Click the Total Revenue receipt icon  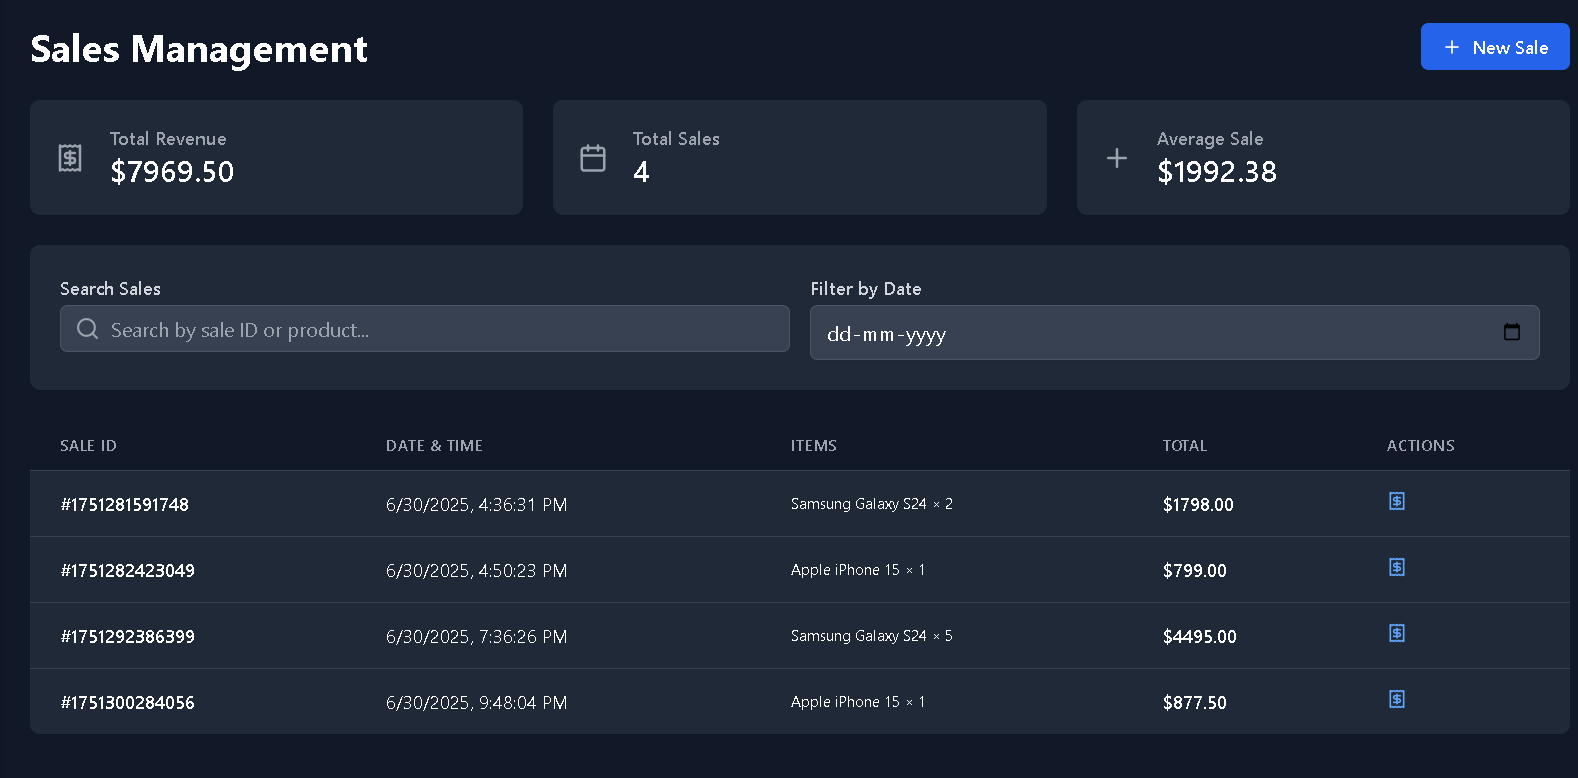click(70, 158)
